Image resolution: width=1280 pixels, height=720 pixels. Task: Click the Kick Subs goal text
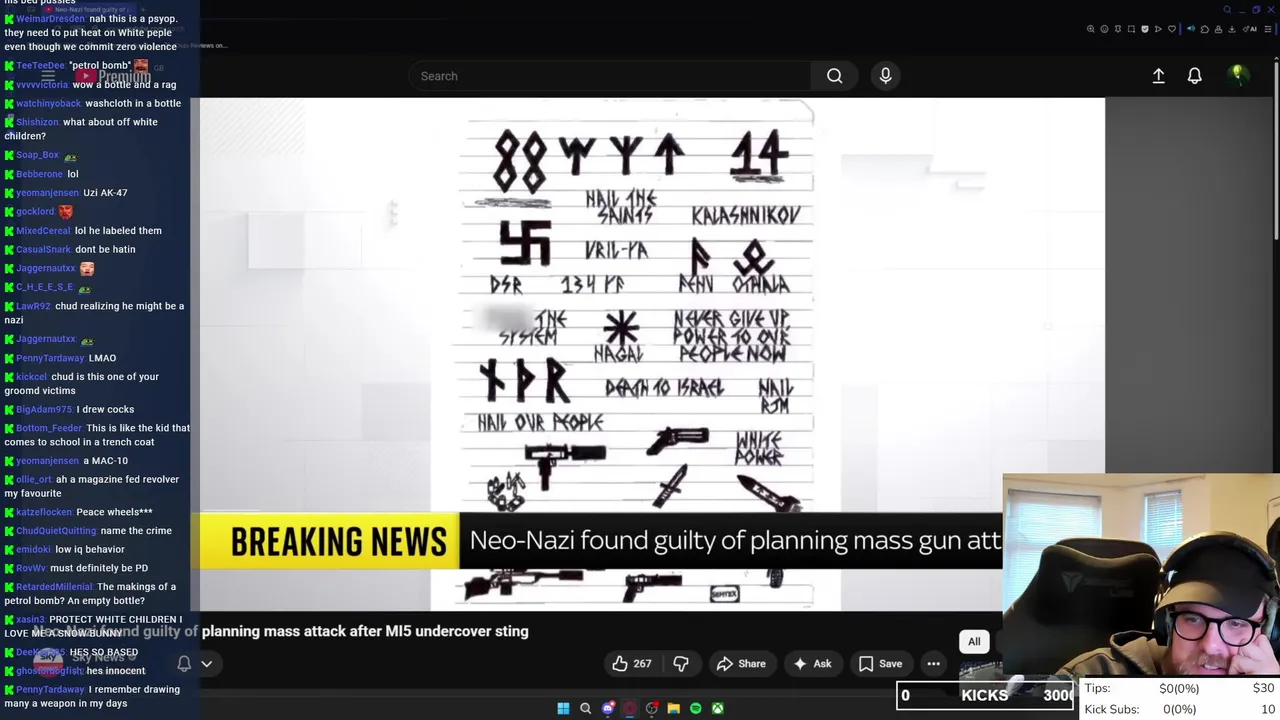pyautogui.click(x=1112, y=709)
